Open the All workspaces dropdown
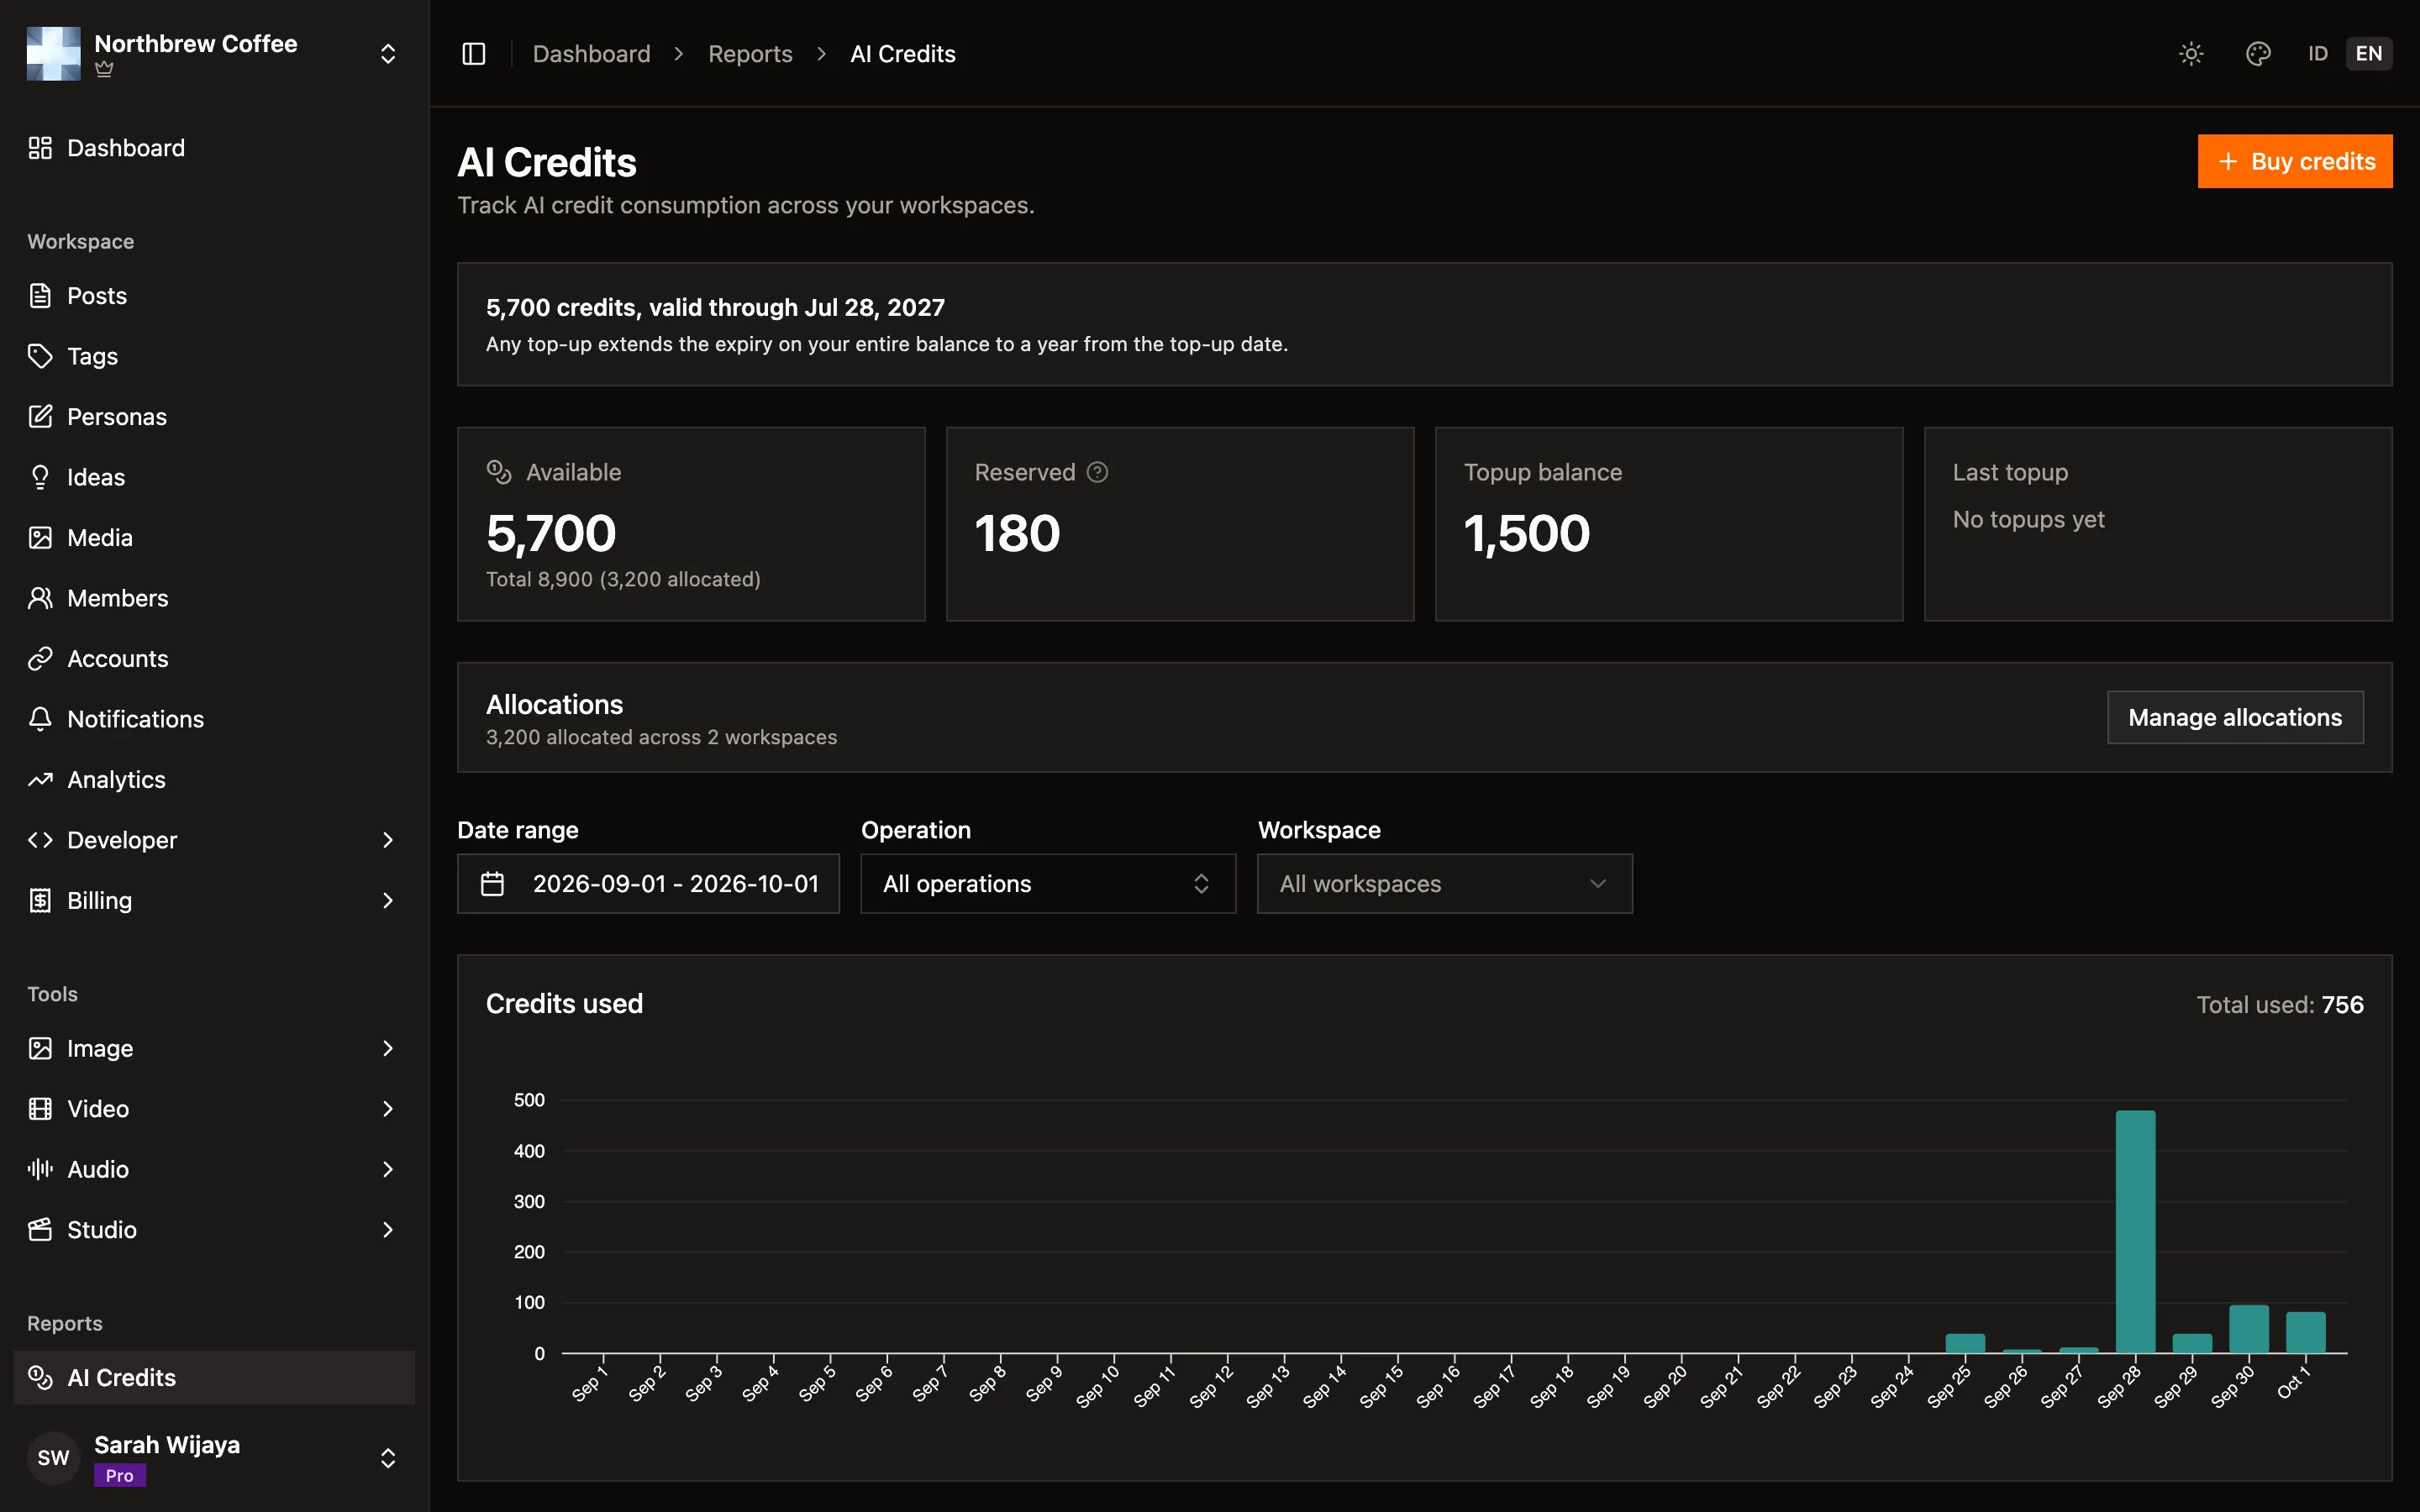The image size is (2420, 1512). click(x=1445, y=884)
